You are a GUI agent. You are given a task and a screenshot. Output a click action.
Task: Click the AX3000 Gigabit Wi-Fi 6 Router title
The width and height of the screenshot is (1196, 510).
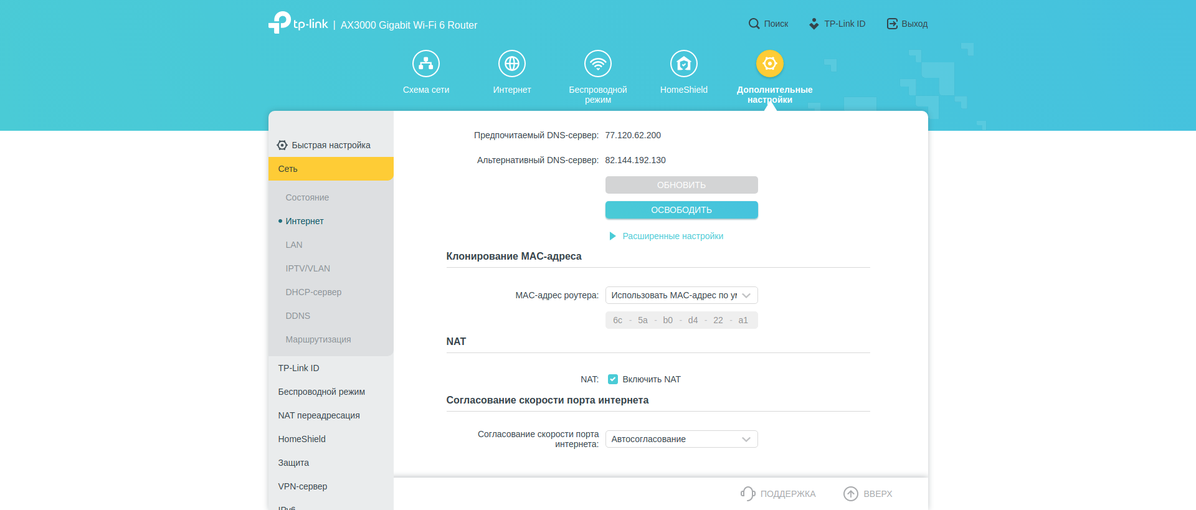pyautogui.click(x=409, y=25)
